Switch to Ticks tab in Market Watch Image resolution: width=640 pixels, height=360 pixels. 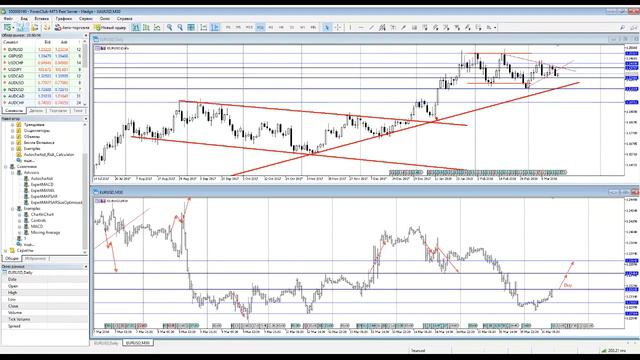click(78, 111)
